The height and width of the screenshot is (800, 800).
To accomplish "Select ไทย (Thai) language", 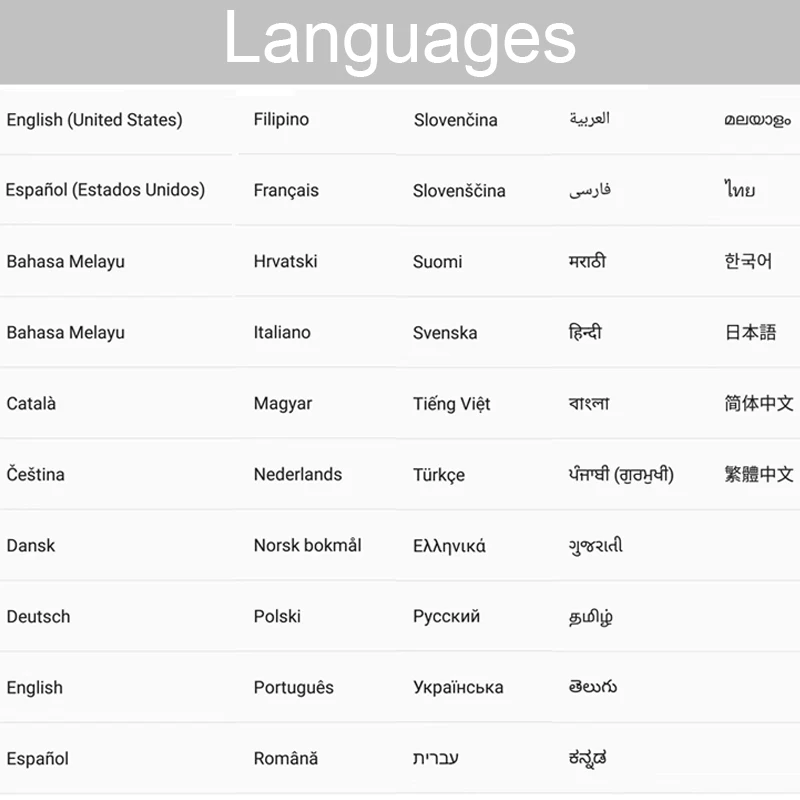I will point(739,189).
